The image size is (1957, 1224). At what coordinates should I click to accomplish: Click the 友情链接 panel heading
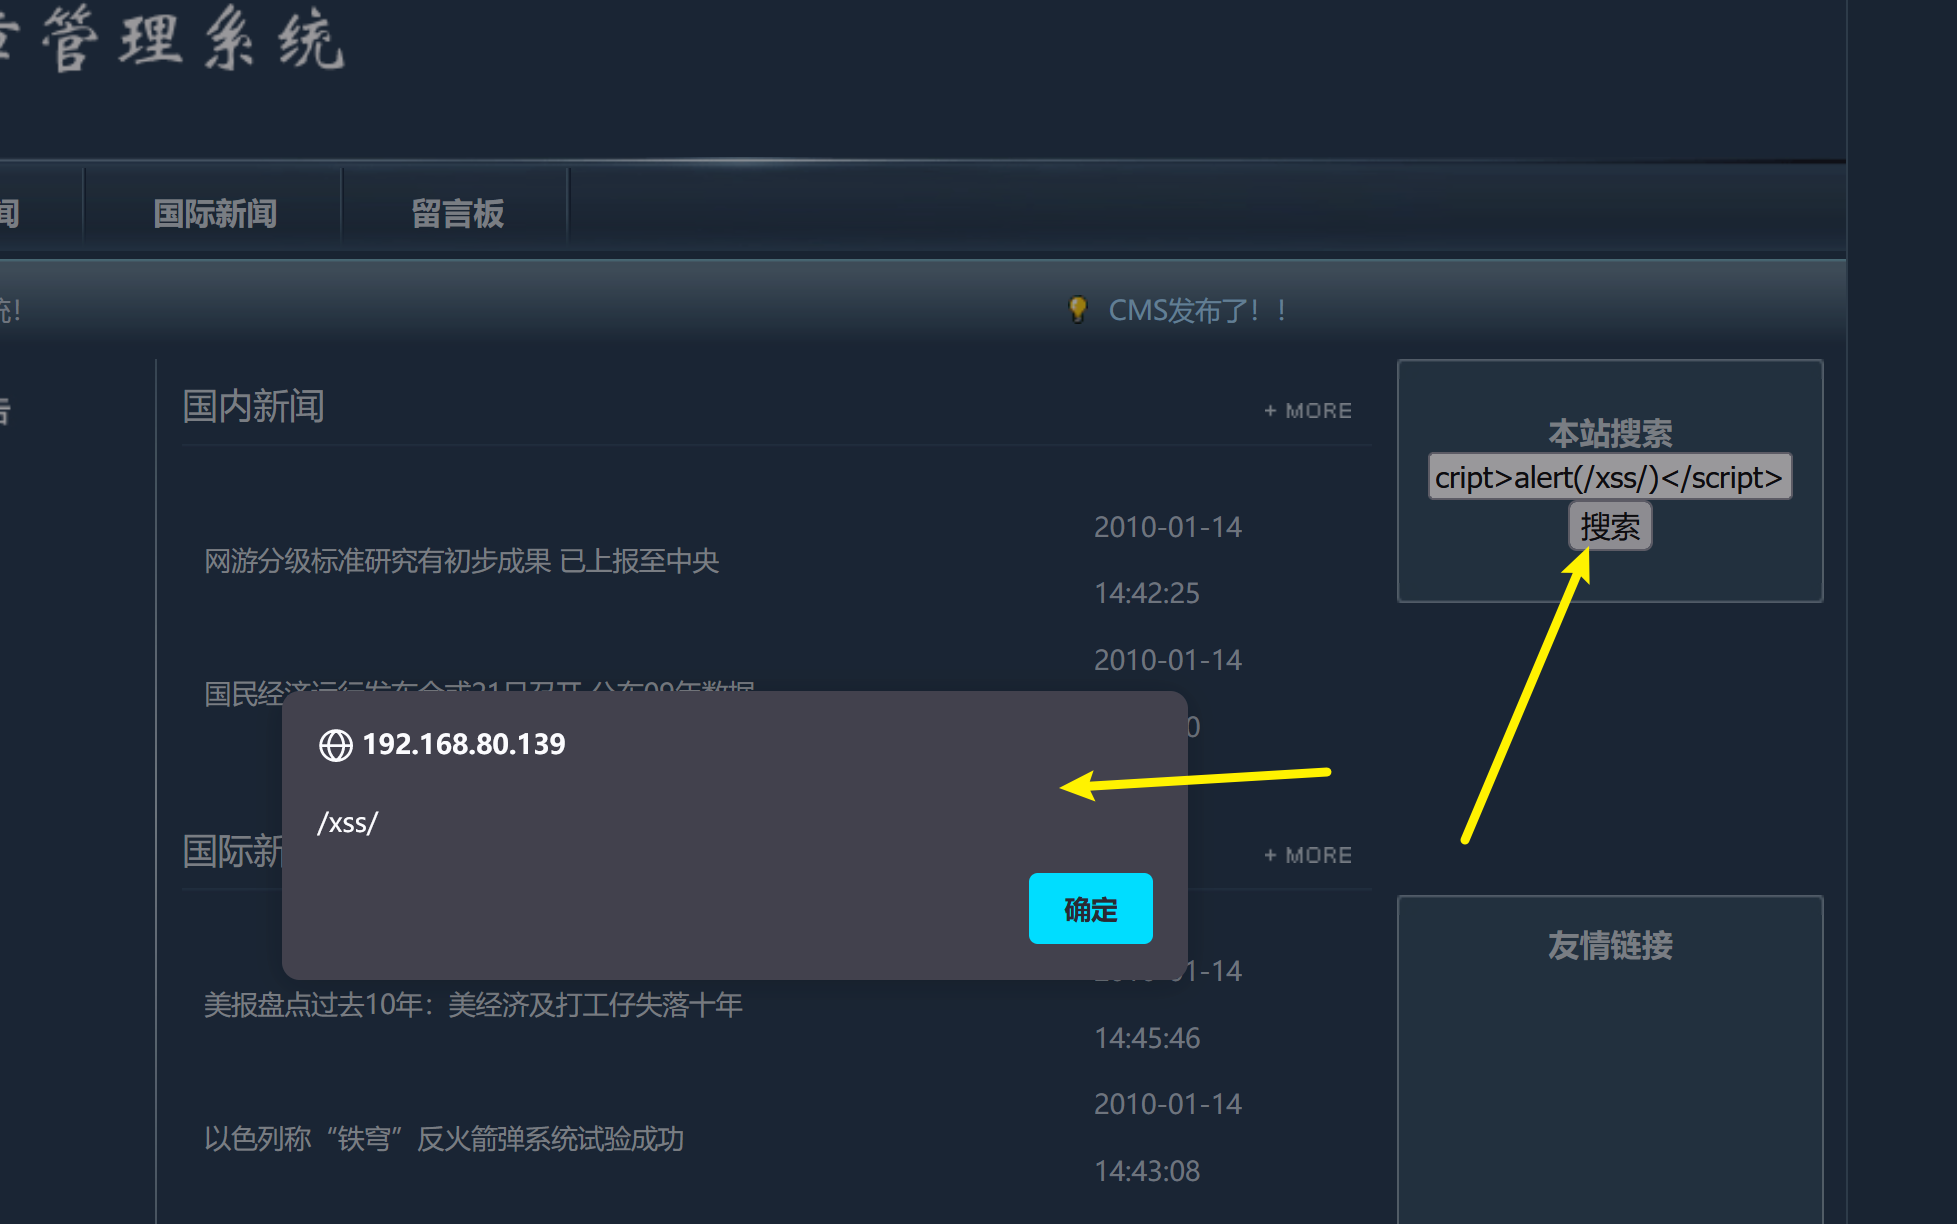point(1610,945)
